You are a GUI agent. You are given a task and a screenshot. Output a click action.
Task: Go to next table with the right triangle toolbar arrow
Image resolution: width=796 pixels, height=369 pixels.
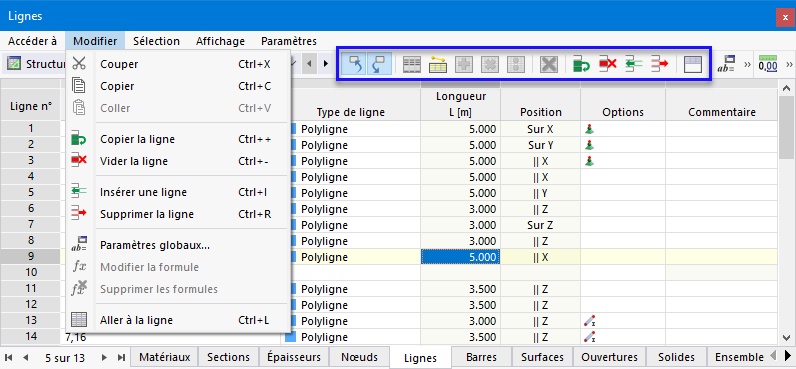click(325, 64)
